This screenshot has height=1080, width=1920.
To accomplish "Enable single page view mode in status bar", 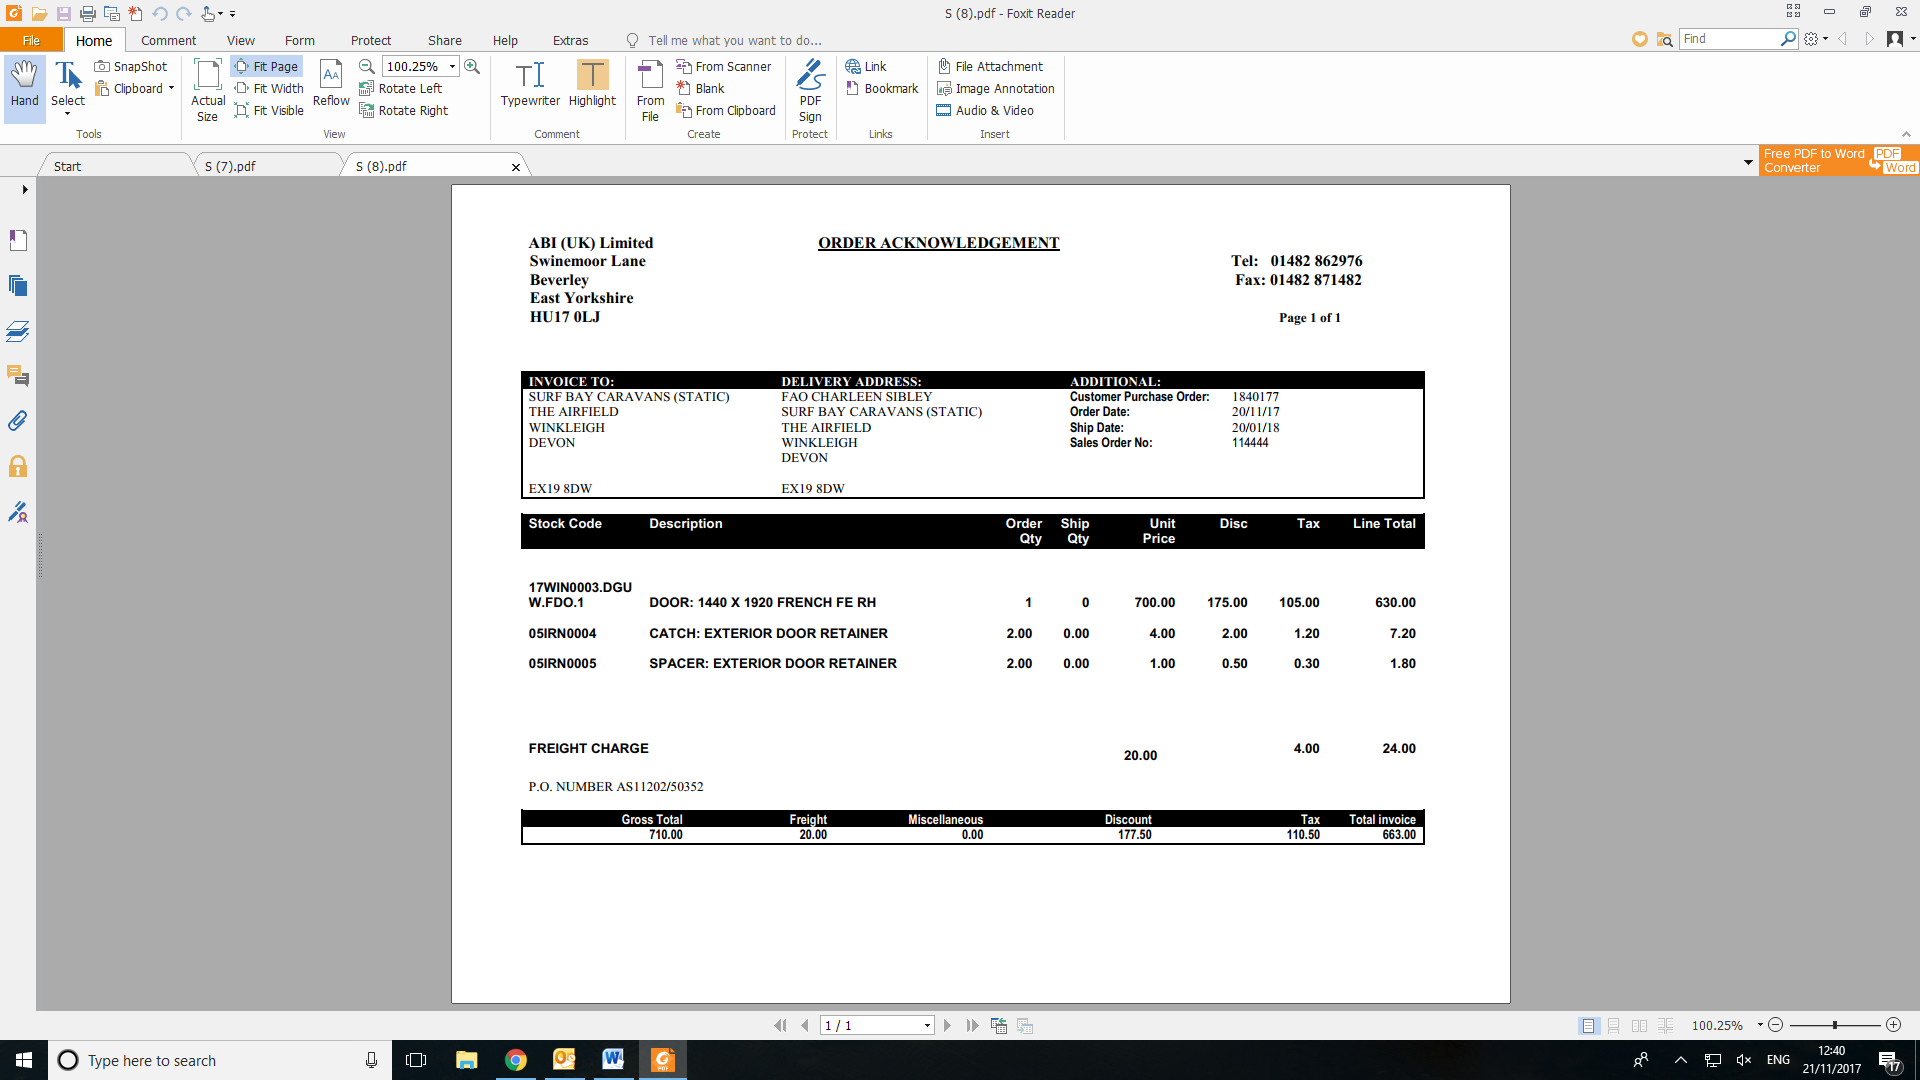I will tap(1588, 1025).
